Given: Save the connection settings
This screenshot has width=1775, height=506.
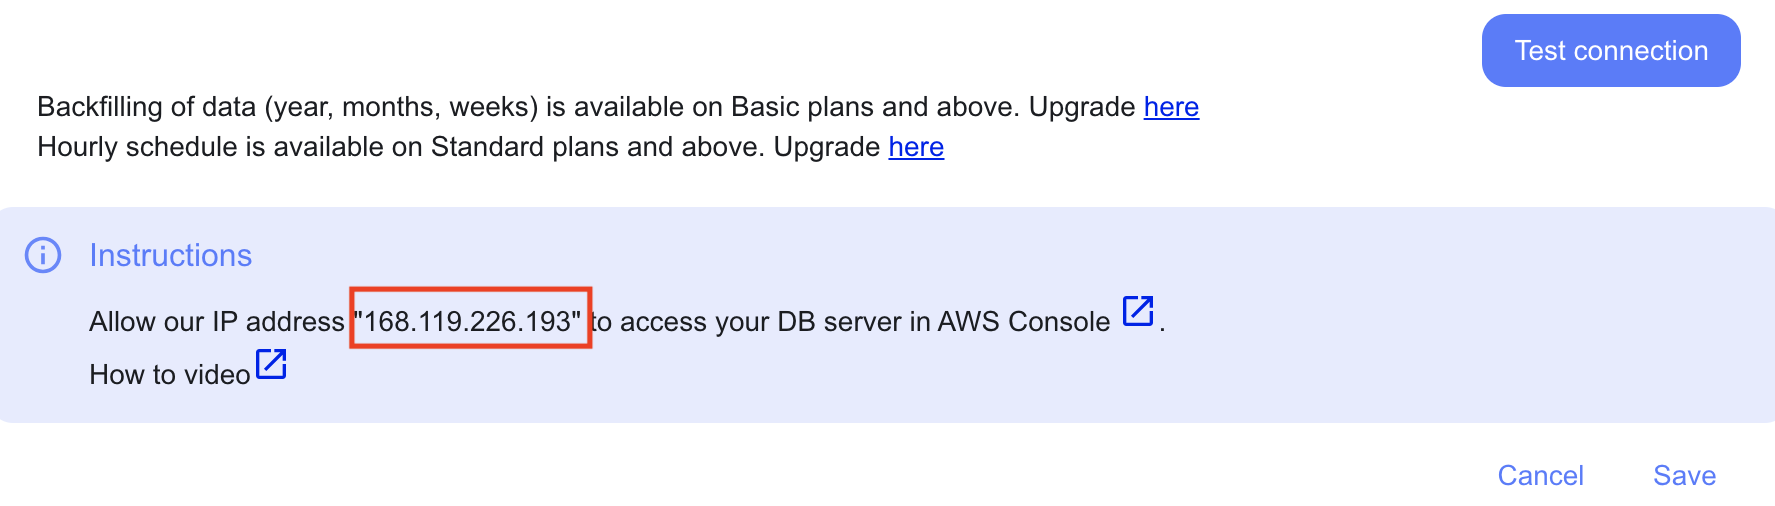Looking at the screenshot, I should (1684, 475).
